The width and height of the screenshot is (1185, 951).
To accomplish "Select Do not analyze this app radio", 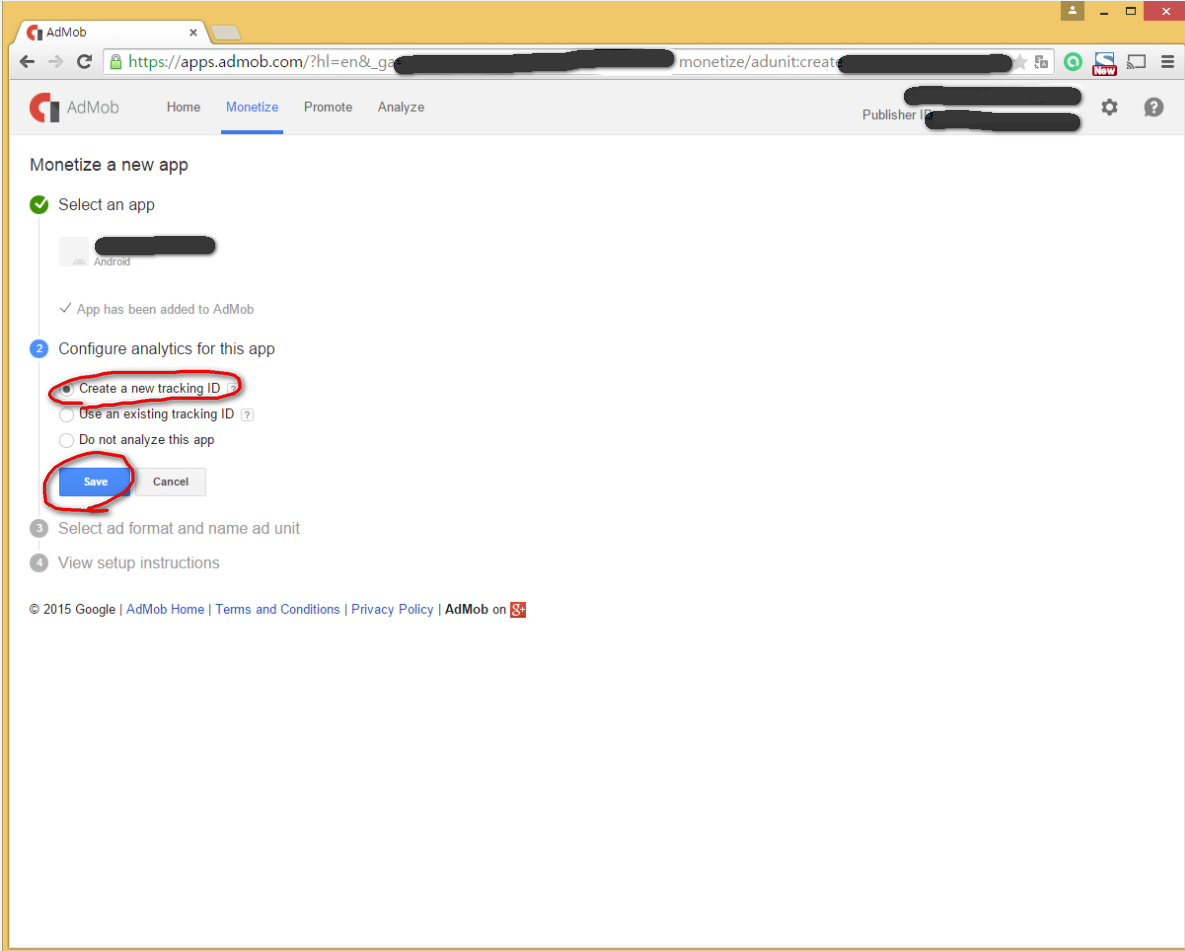I will click(x=67, y=440).
